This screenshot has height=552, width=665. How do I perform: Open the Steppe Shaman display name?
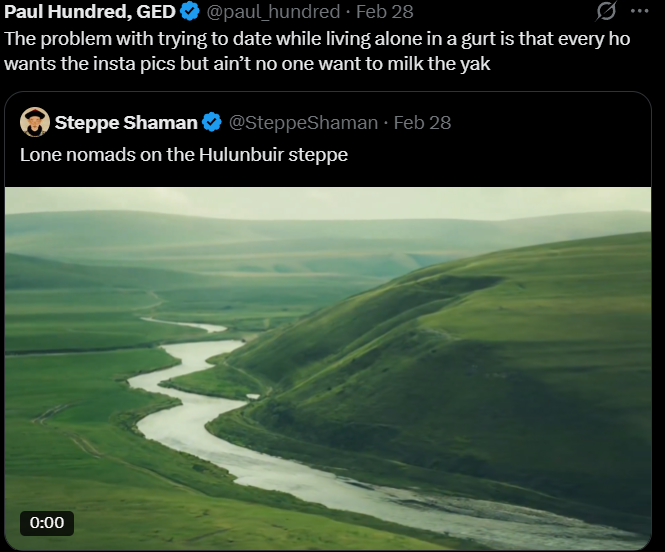126,123
